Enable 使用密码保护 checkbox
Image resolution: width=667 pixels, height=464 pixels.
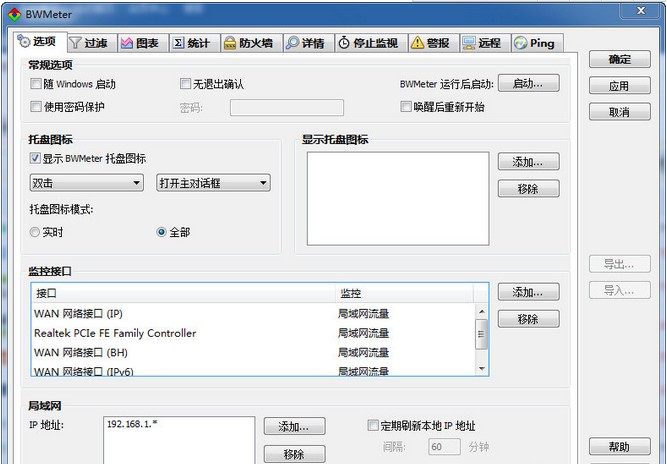(36, 106)
